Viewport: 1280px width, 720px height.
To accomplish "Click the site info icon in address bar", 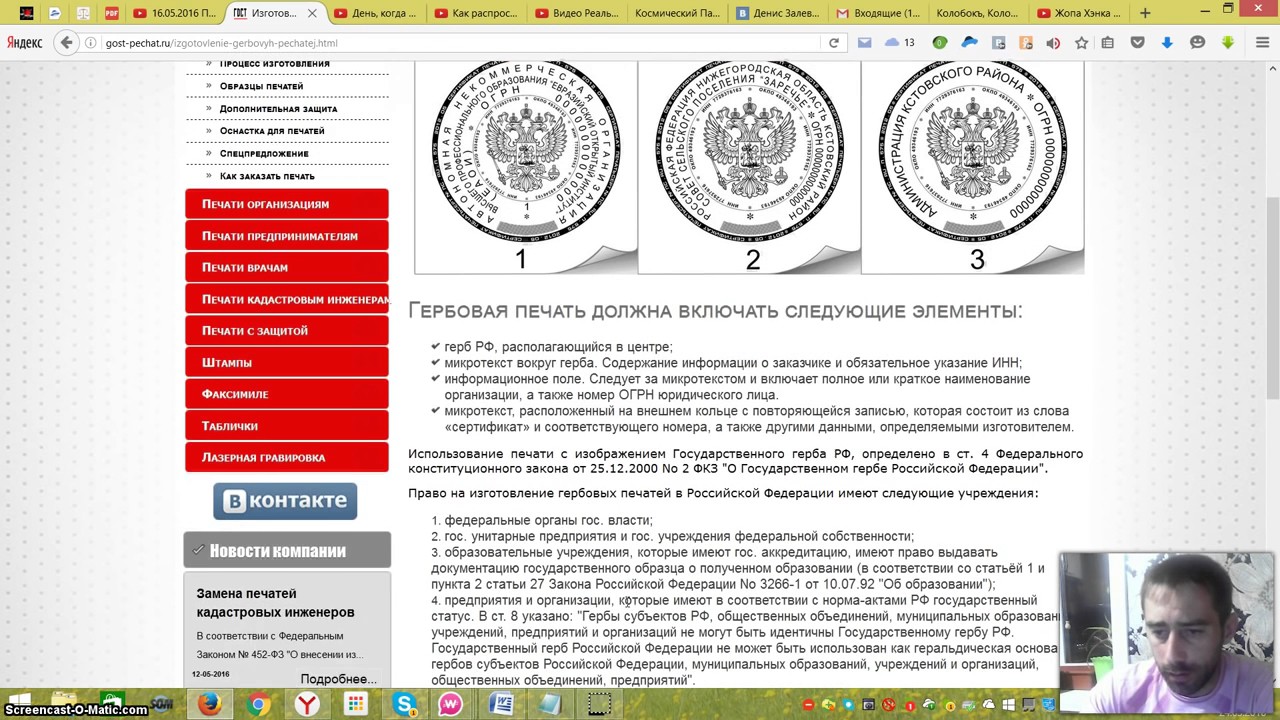I will (x=91, y=43).
